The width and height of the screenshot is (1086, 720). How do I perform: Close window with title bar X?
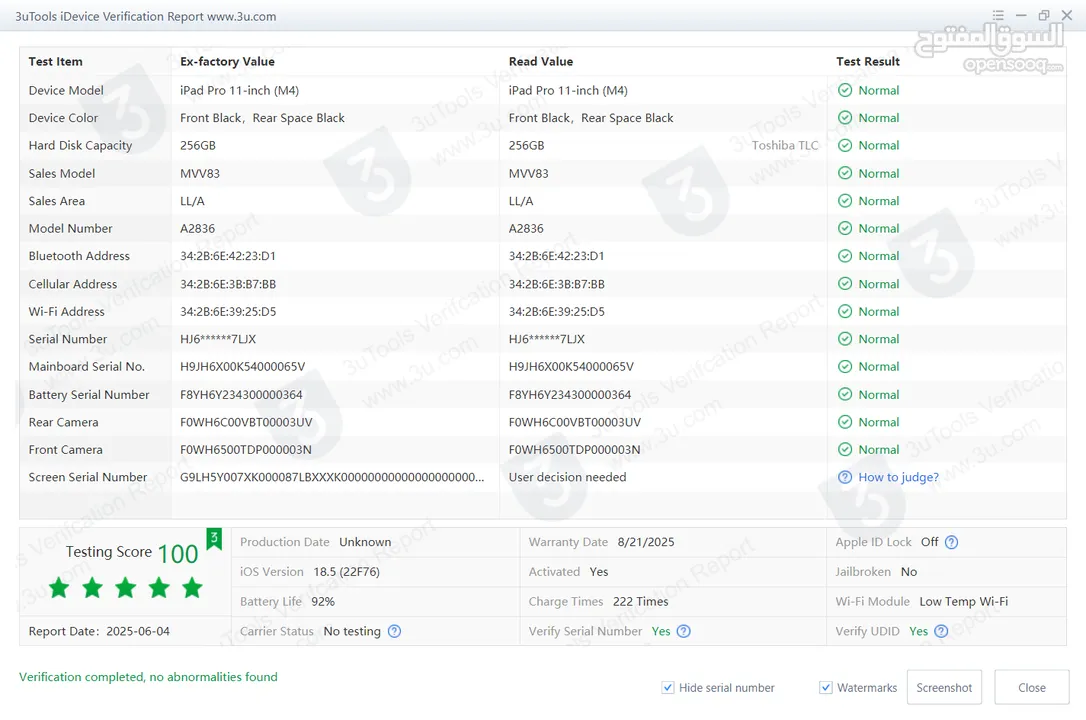tap(1067, 15)
